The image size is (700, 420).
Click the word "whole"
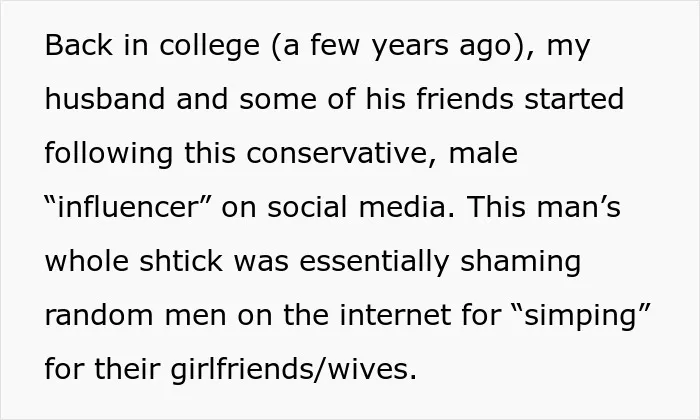(x=87, y=261)
